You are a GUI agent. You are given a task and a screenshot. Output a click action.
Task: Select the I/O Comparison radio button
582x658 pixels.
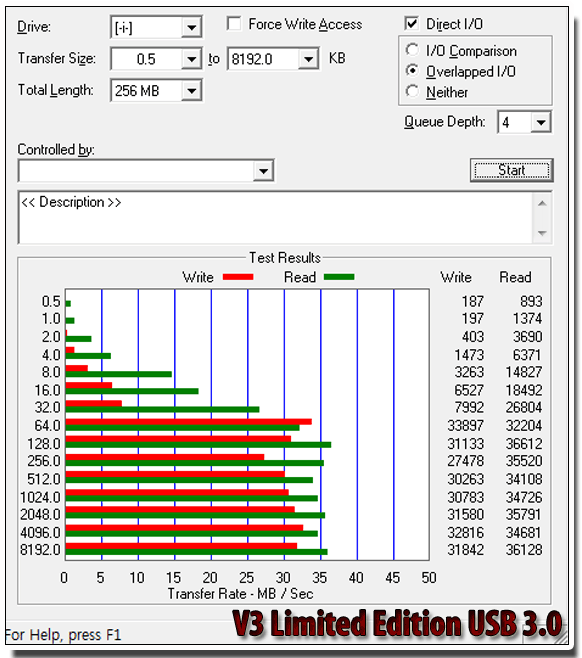pos(412,50)
